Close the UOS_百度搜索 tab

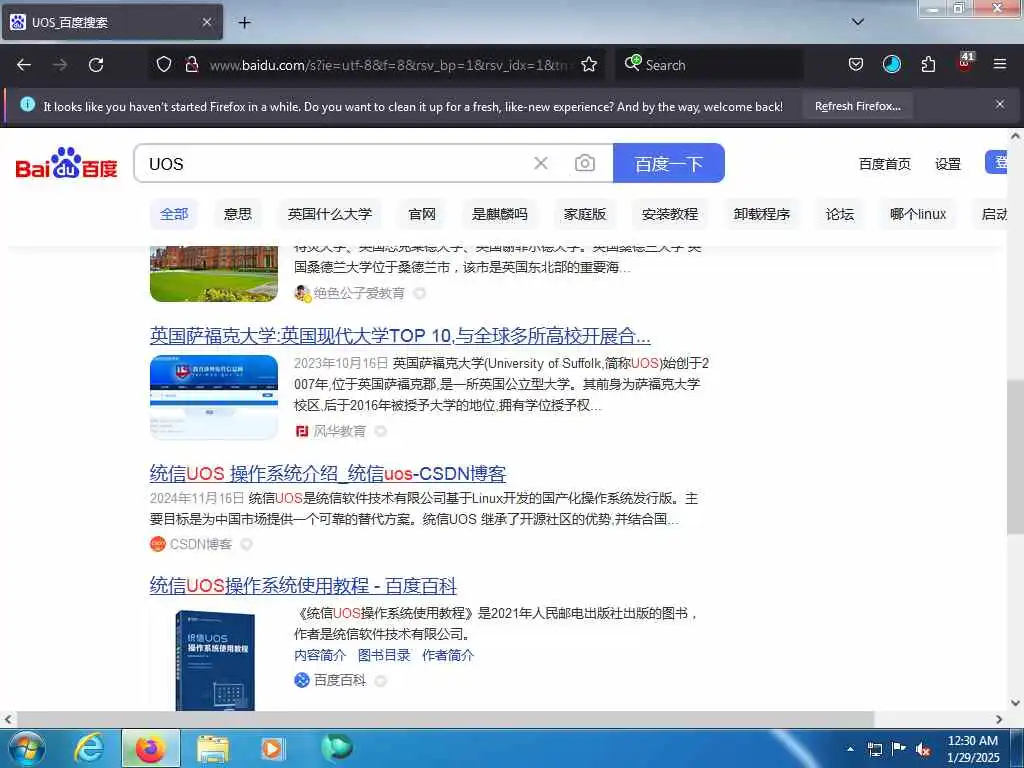click(x=206, y=22)
